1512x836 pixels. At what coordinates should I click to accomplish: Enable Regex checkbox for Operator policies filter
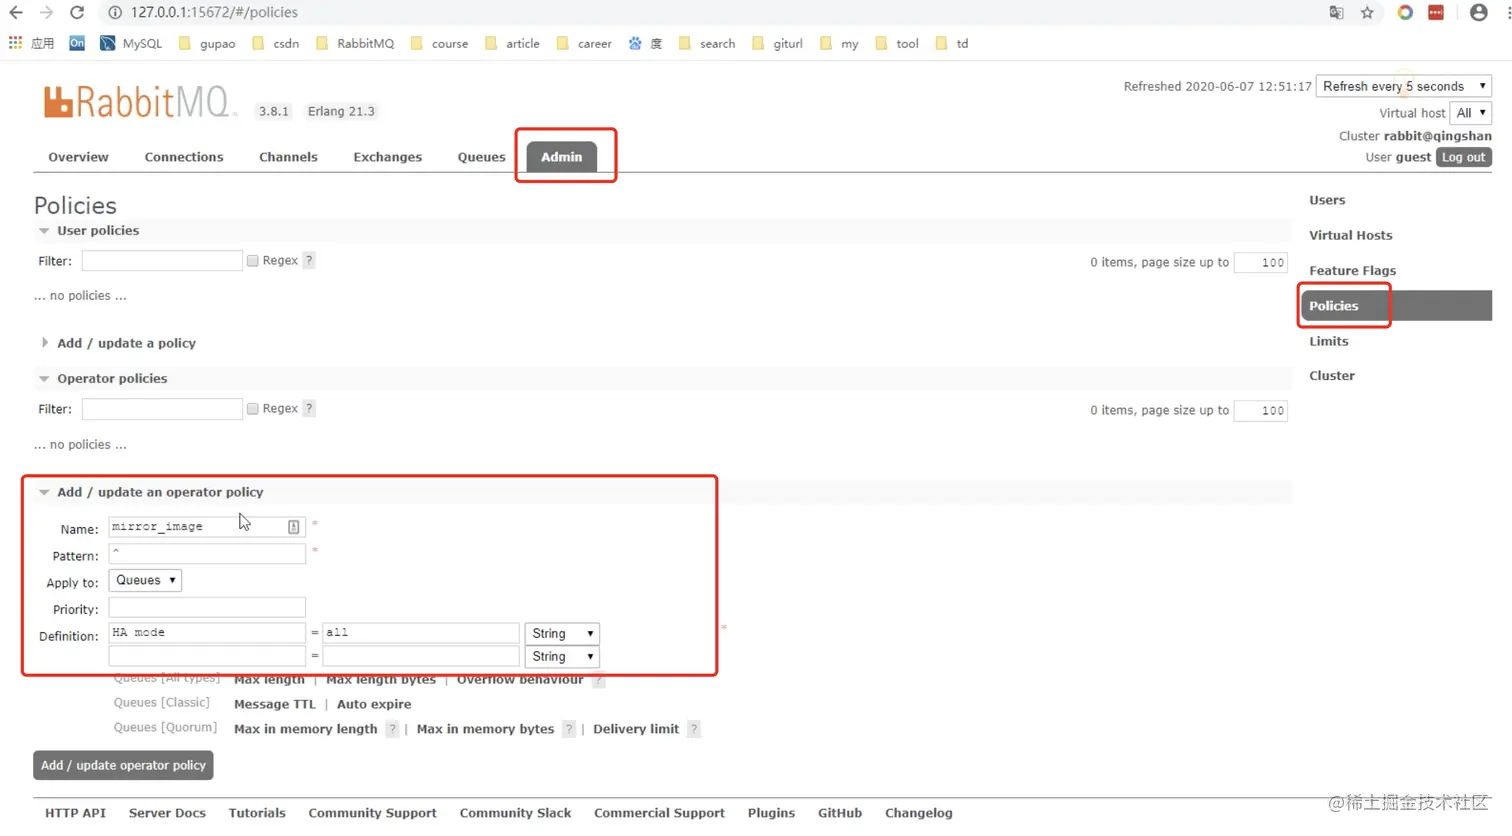point(253,408)
